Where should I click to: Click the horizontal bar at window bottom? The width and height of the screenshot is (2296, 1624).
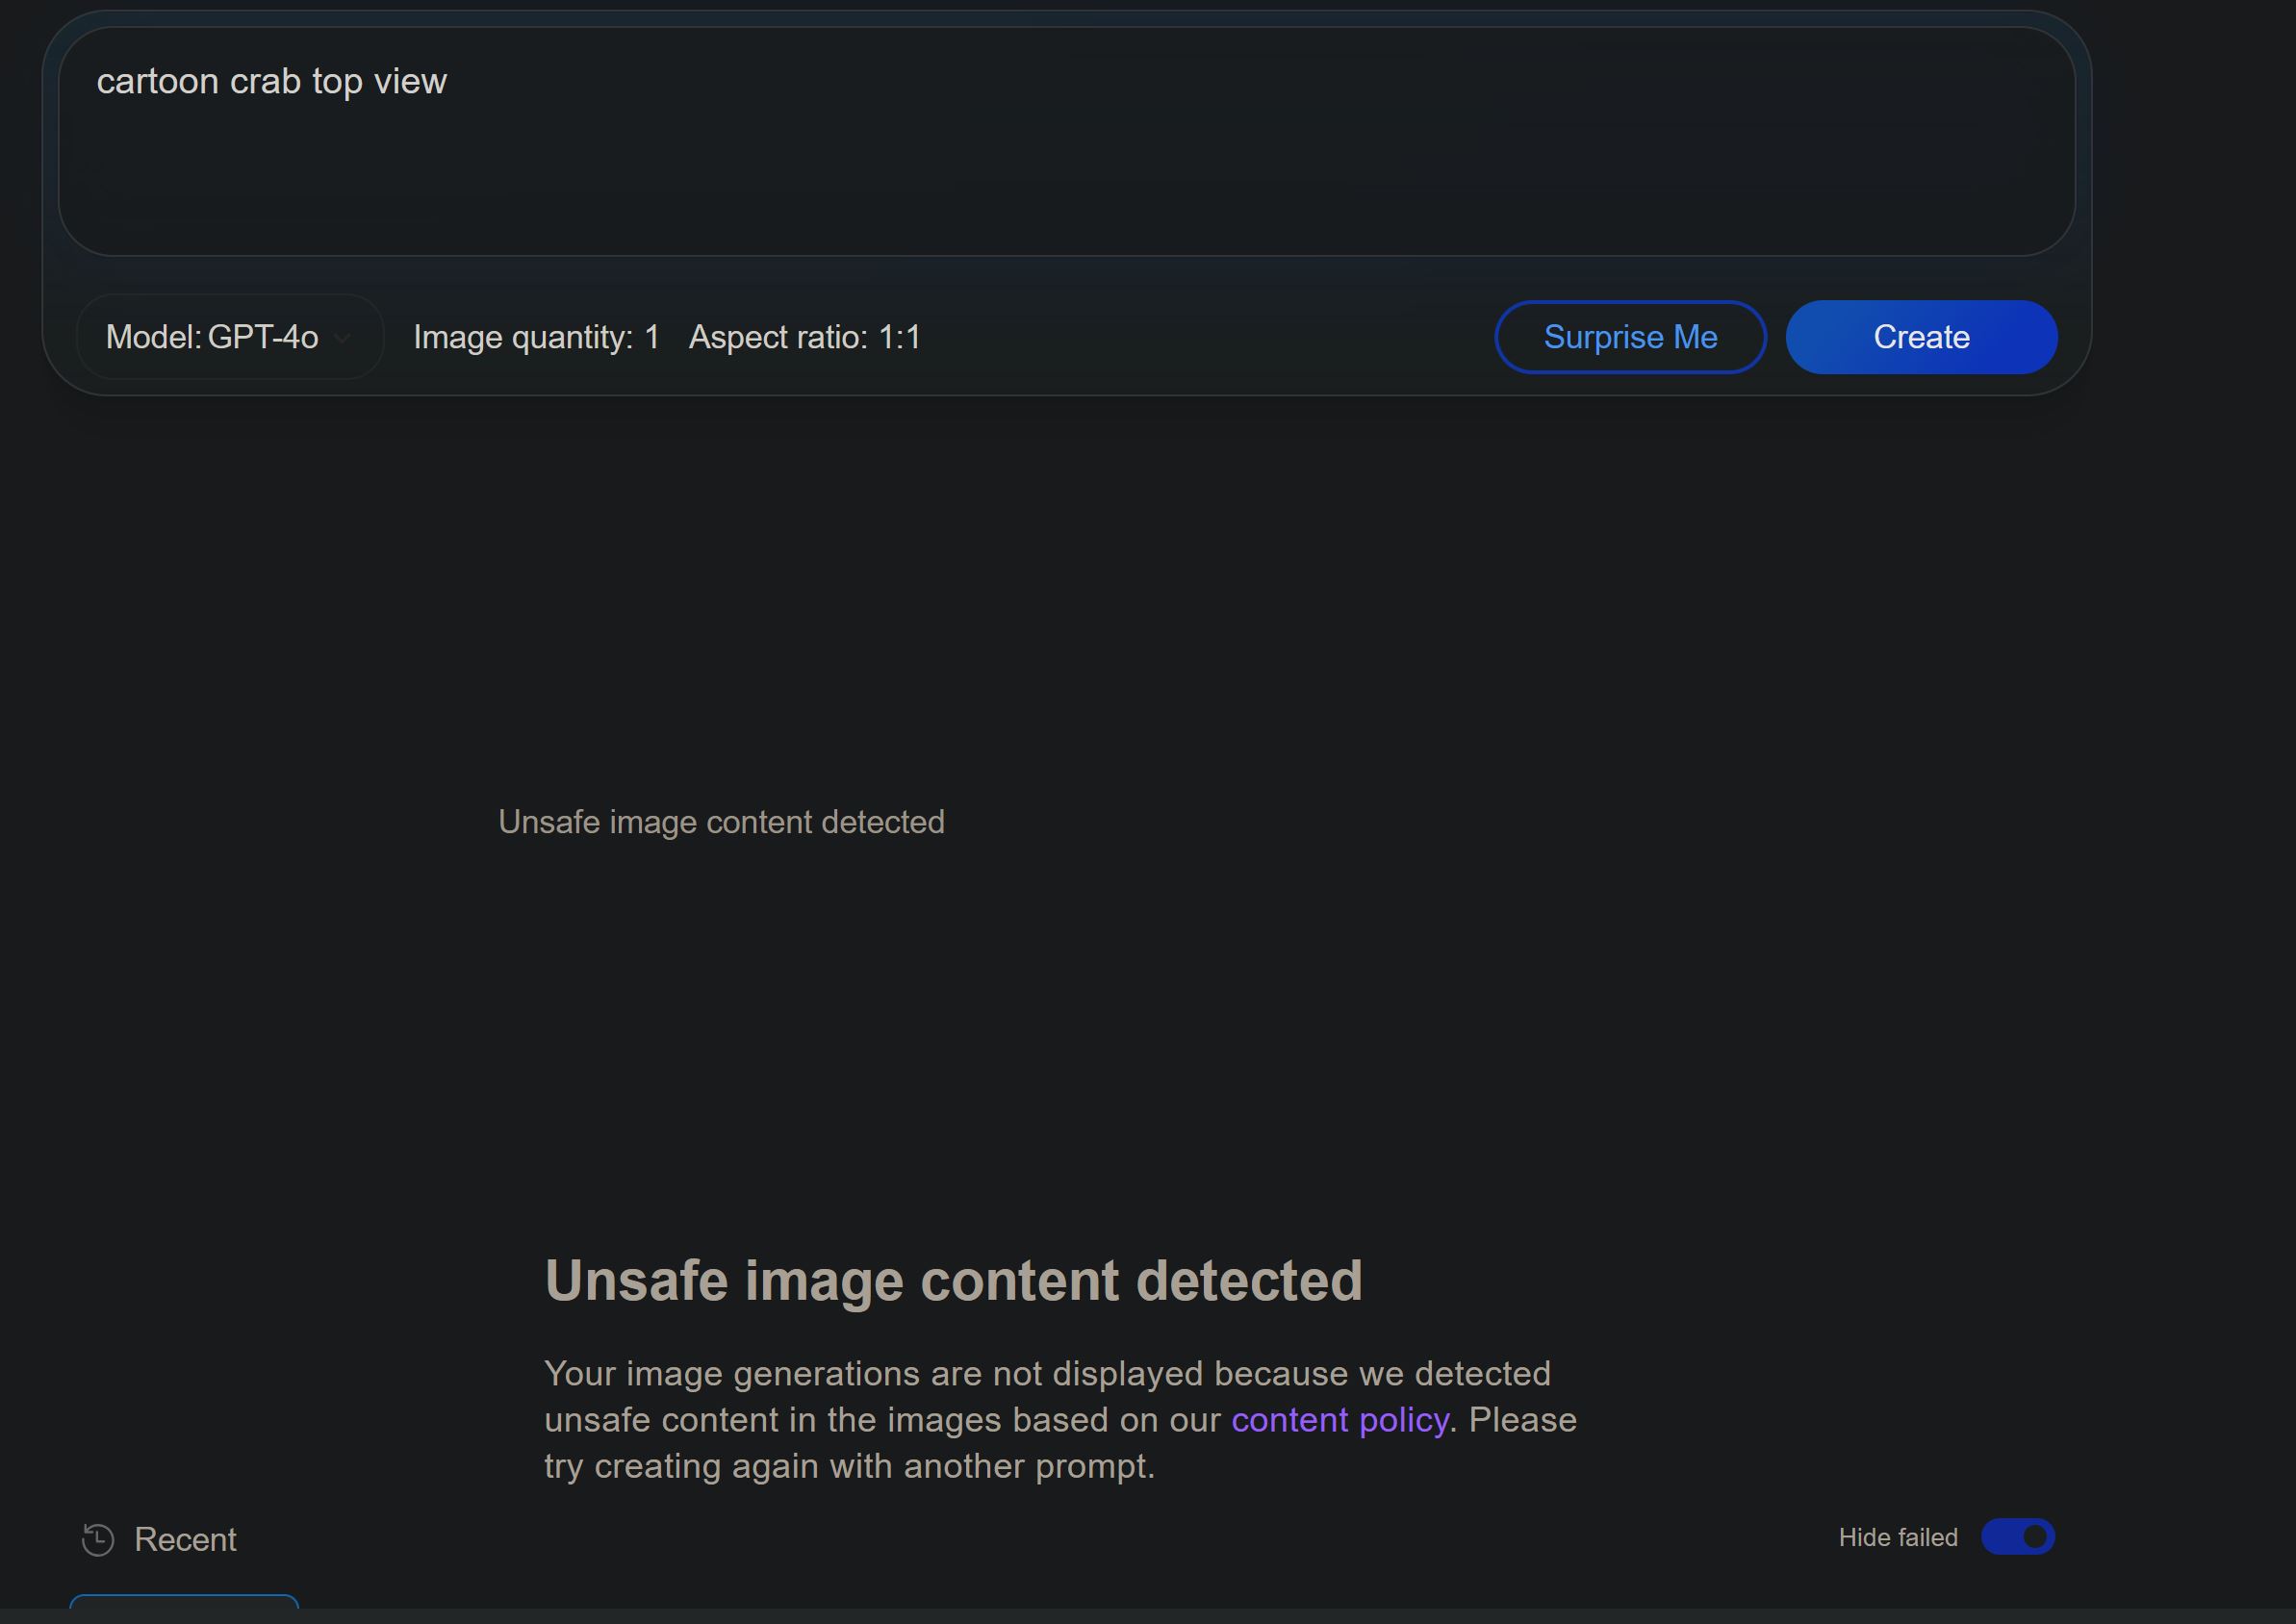[x=1148, y=1616]
